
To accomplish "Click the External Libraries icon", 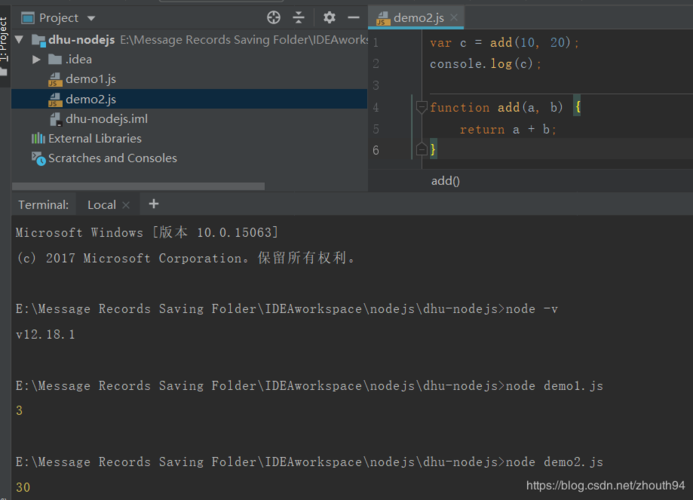I will (x=38, y=139).
